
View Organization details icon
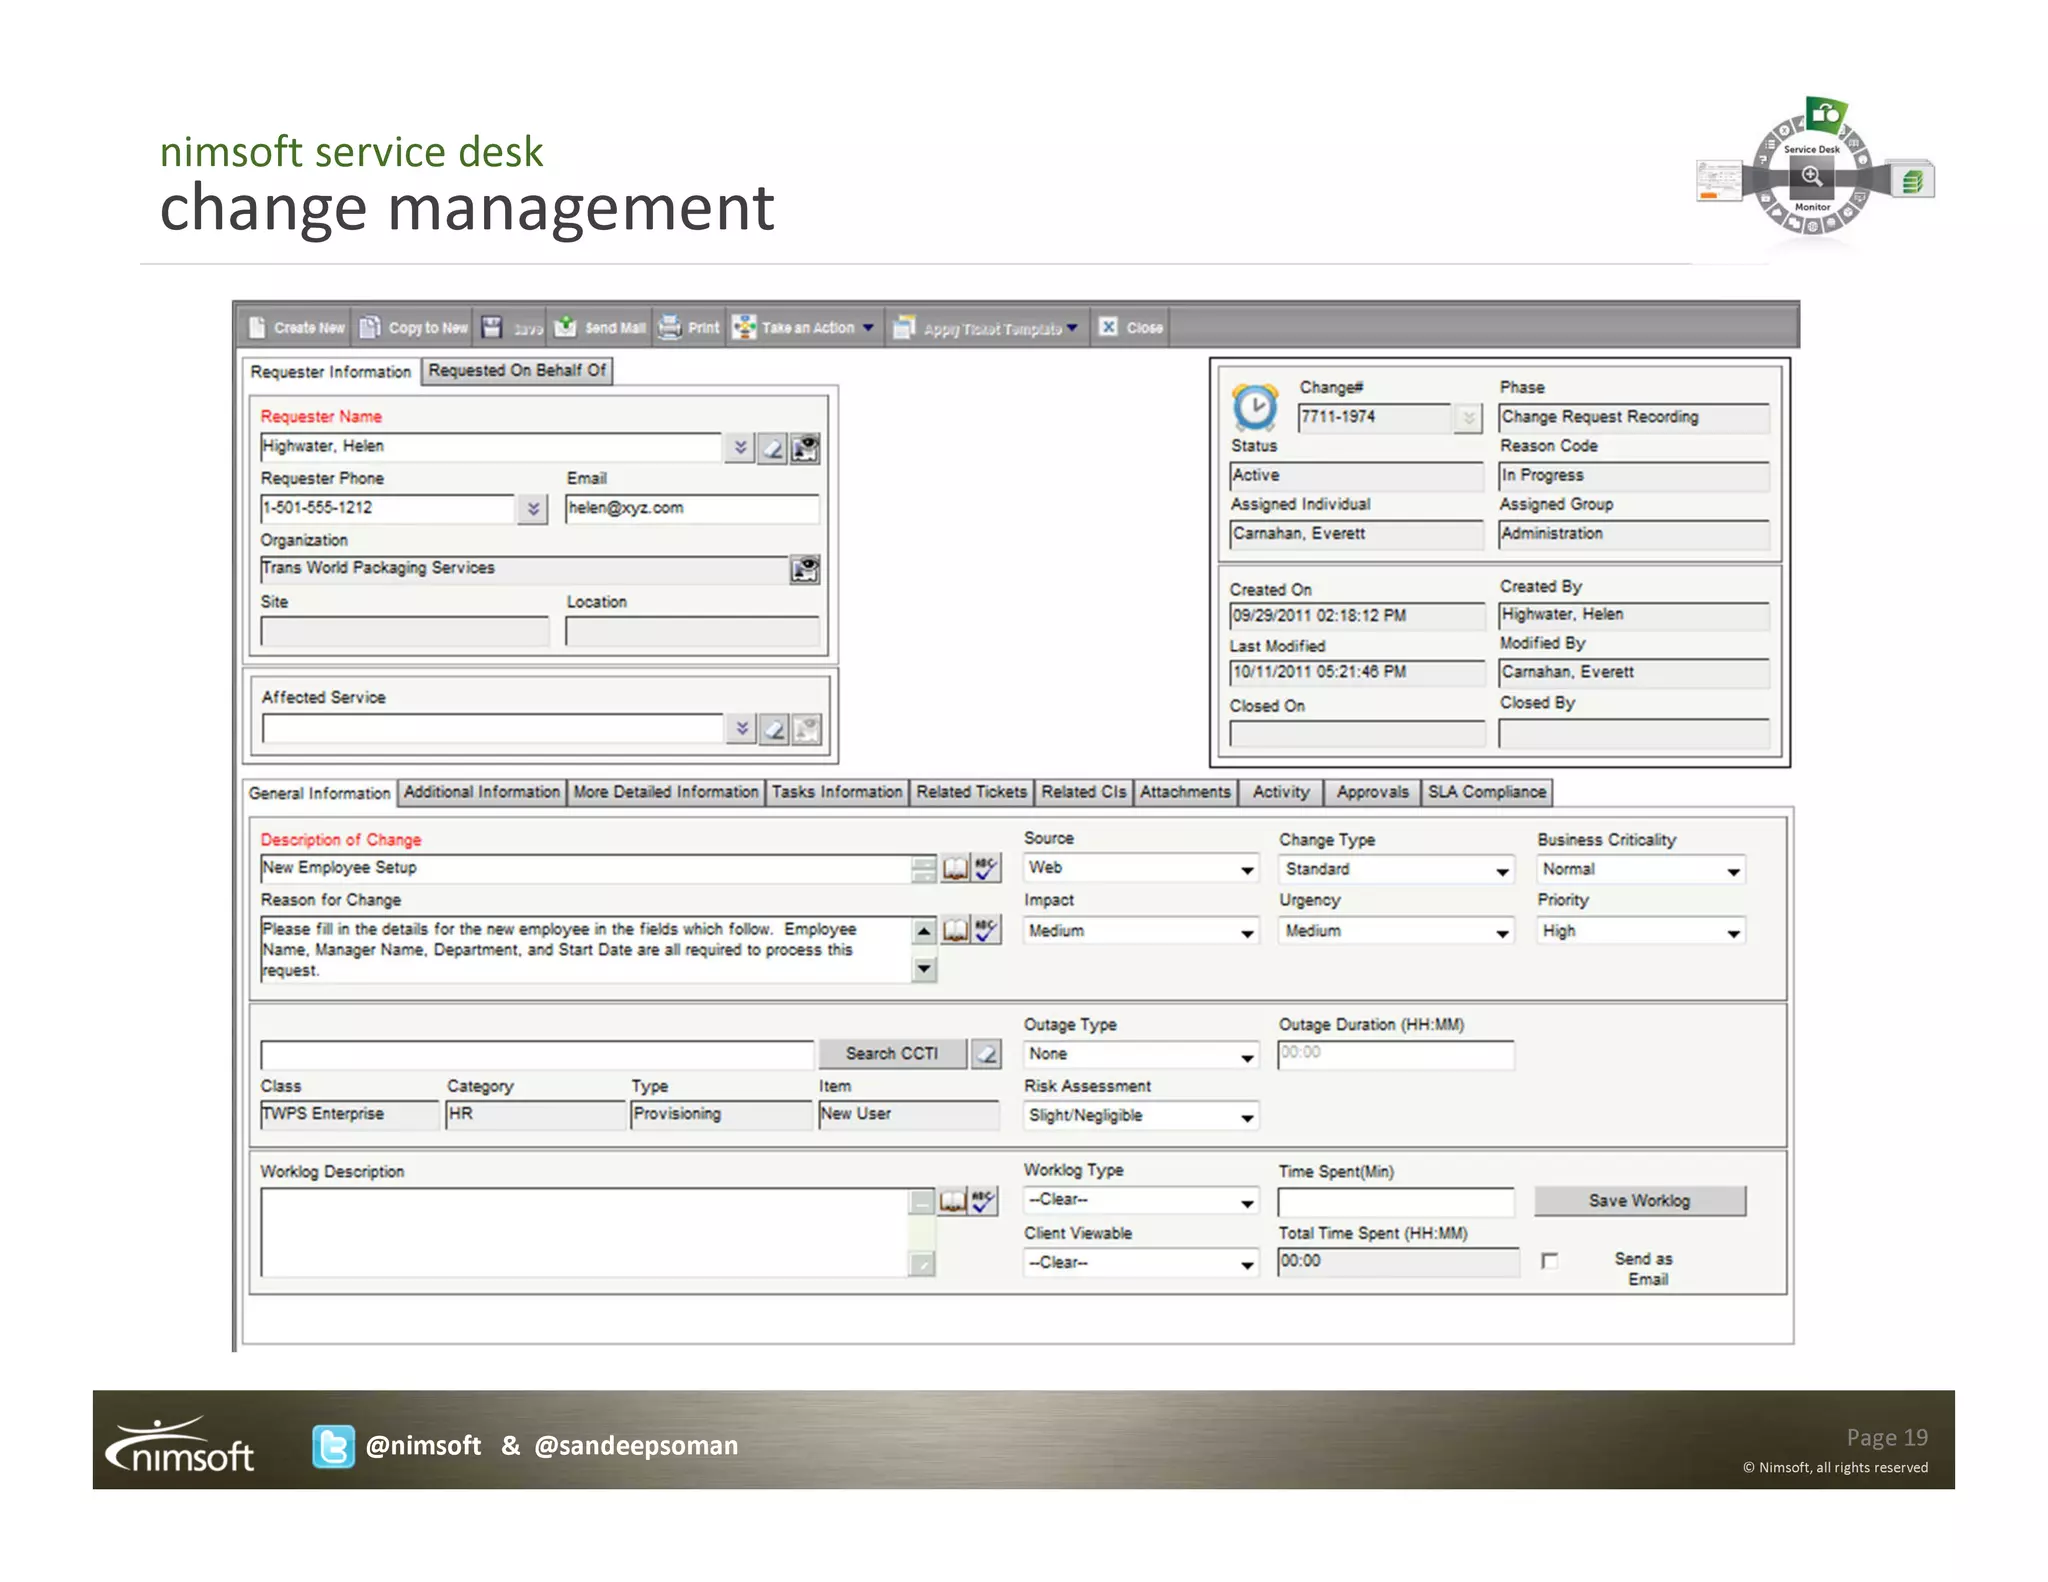[806, 570]
